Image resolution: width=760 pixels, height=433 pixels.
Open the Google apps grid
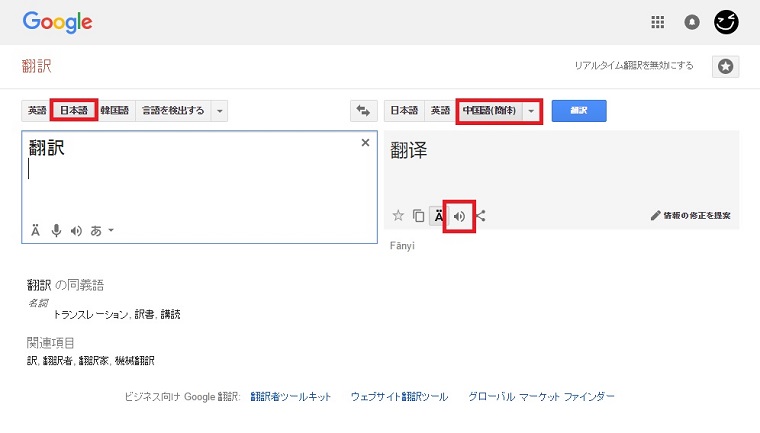657,22
